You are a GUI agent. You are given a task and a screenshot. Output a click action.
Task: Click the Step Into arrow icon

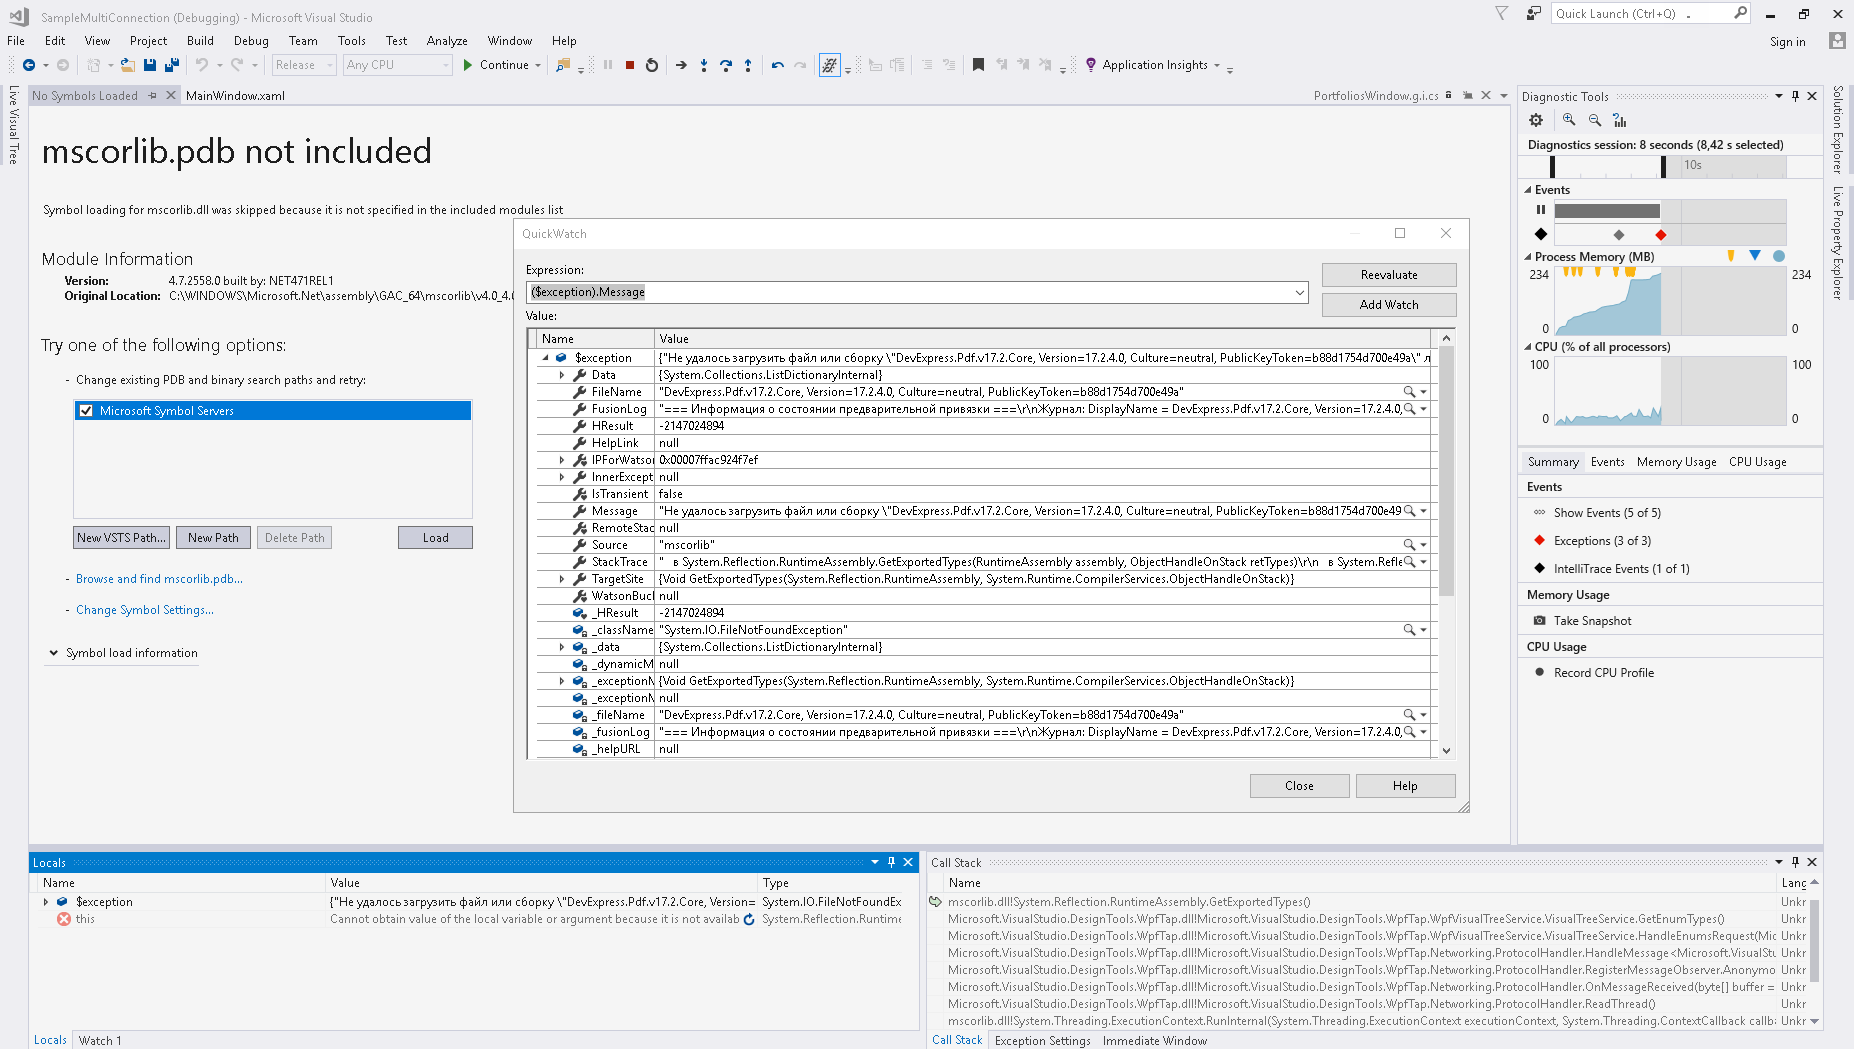704,65
